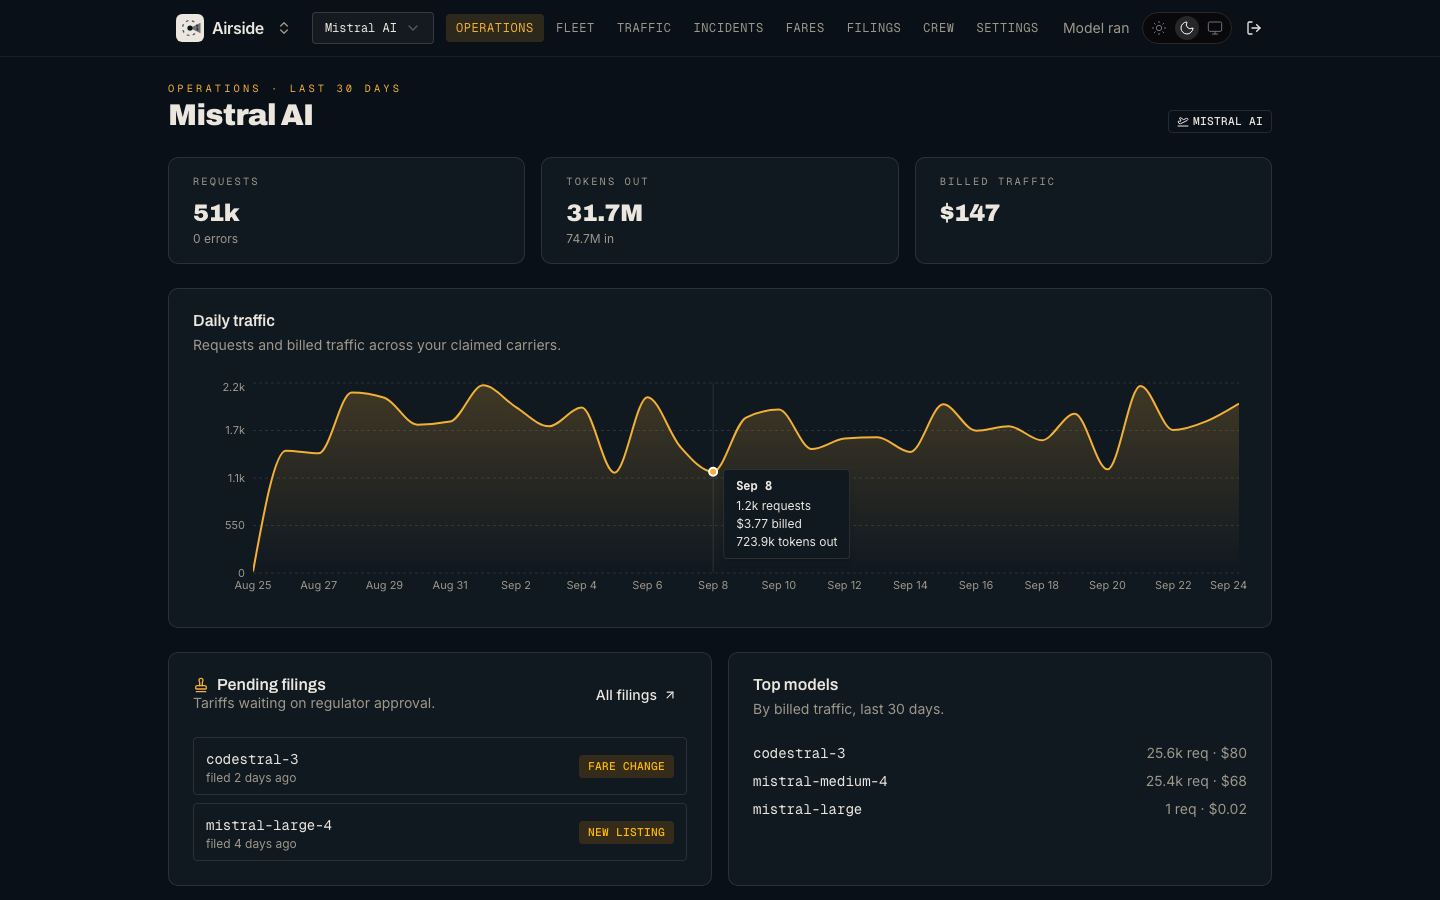The height and width of the screenshot is (900, 1440).
Task: Click the Model ran text in header
Action: click(1096, 28)
